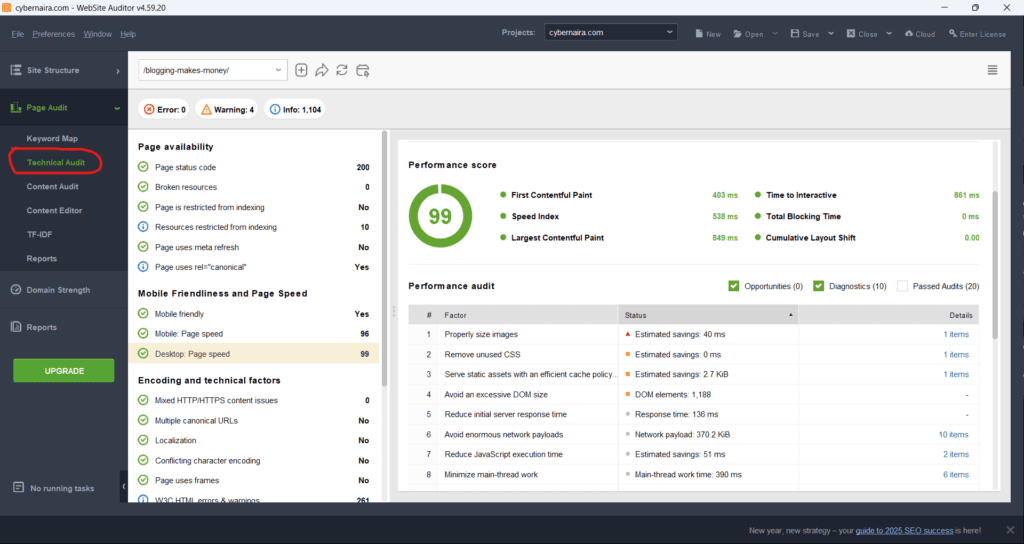Click the scheduled audit calendar icon
This screenshot has height=544, width=1024.
(x=363, y=70)
